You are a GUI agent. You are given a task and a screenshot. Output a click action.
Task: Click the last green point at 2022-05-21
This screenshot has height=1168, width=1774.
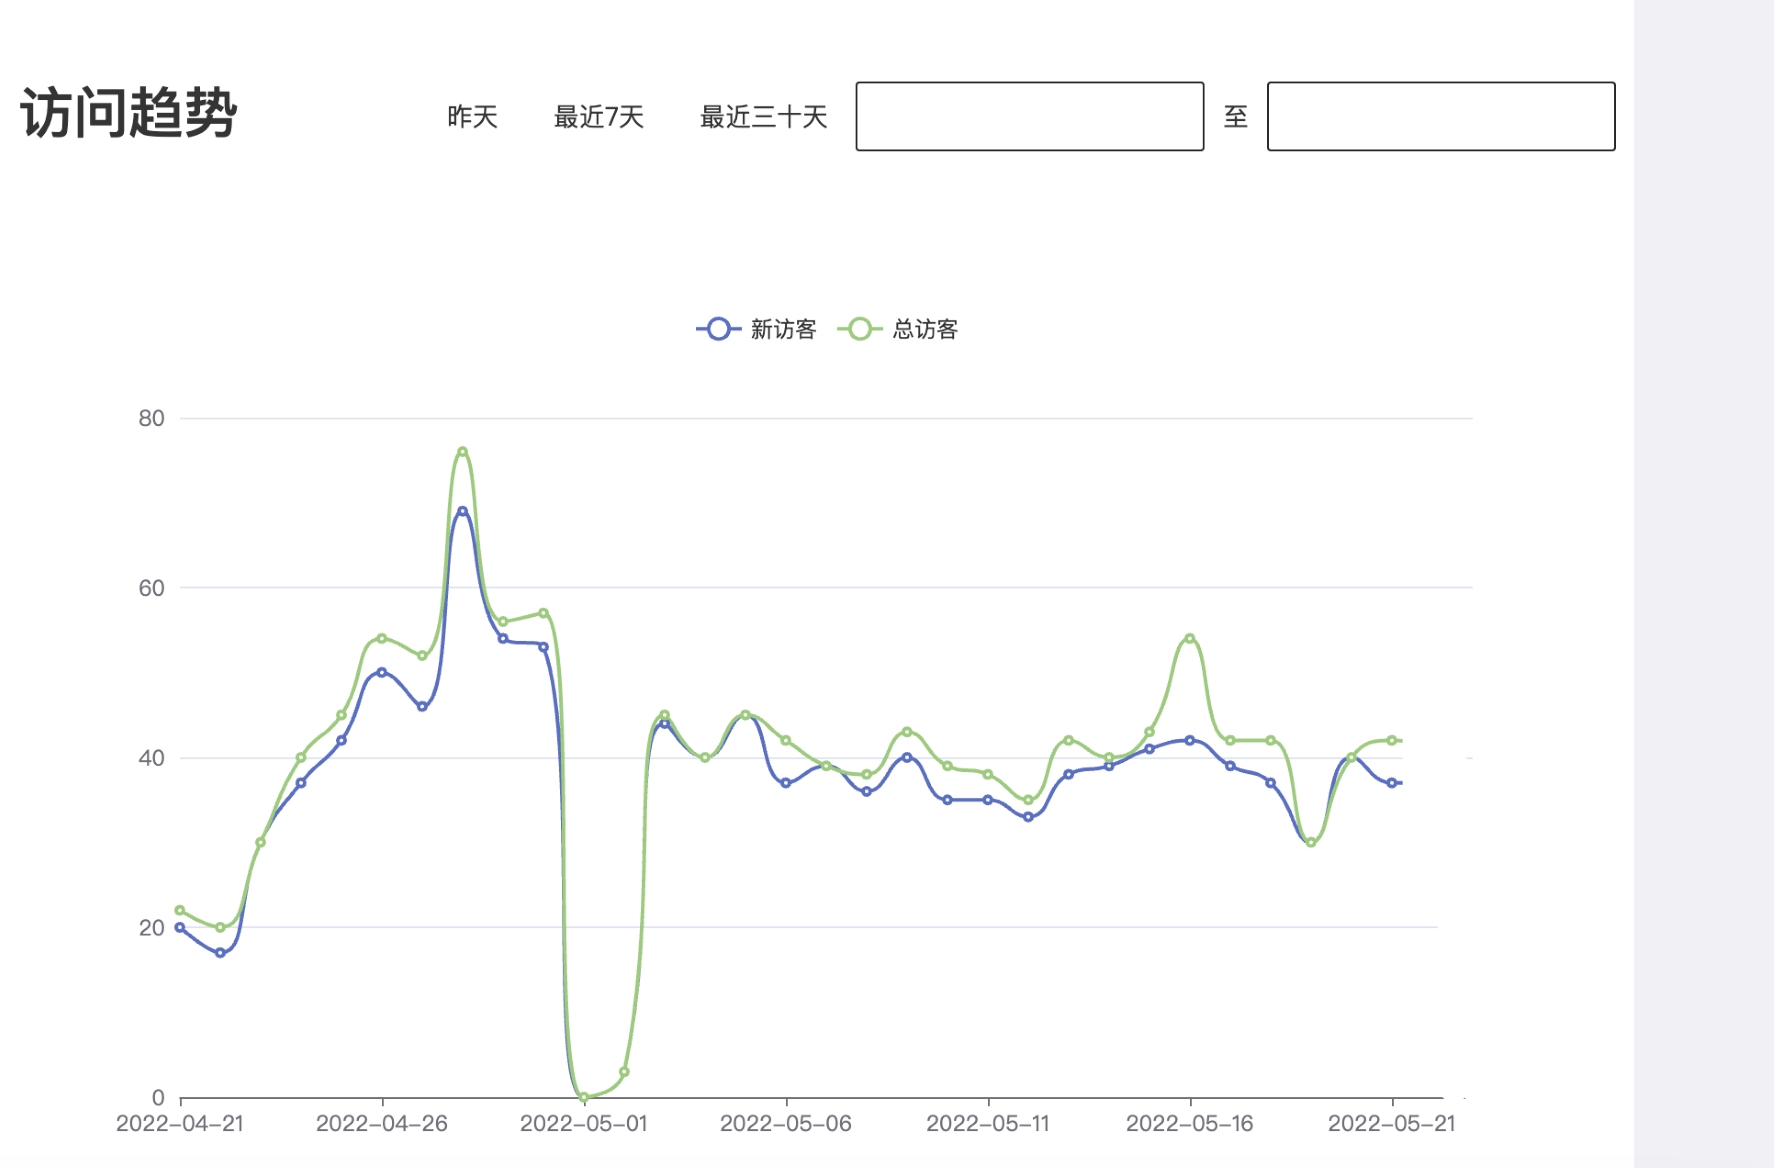(1391, 741)
